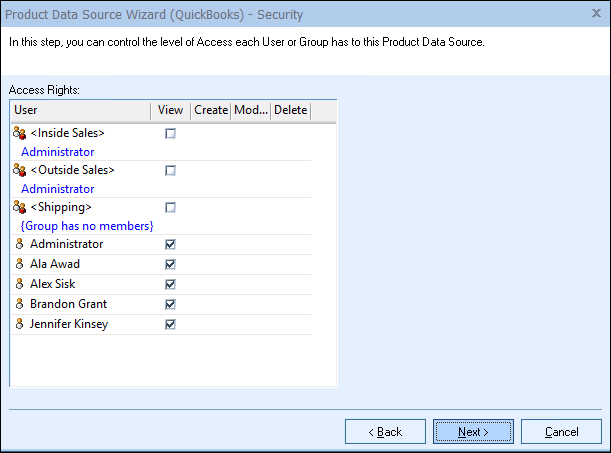Screen dimensions: 611x453
Task: Uncheck View access for Administrator user
Action: [170, 244]
